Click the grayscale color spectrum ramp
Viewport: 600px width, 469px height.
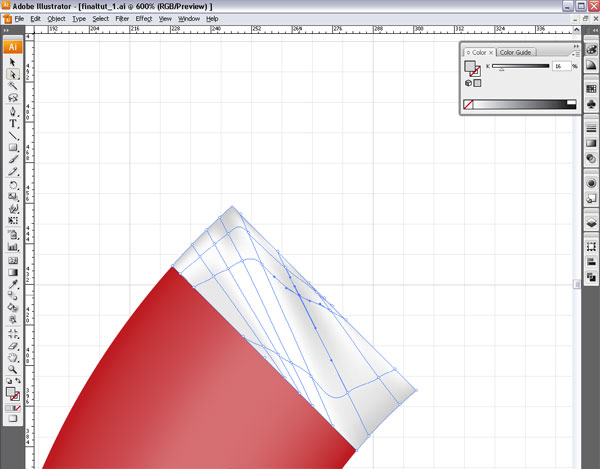(524, 104)
